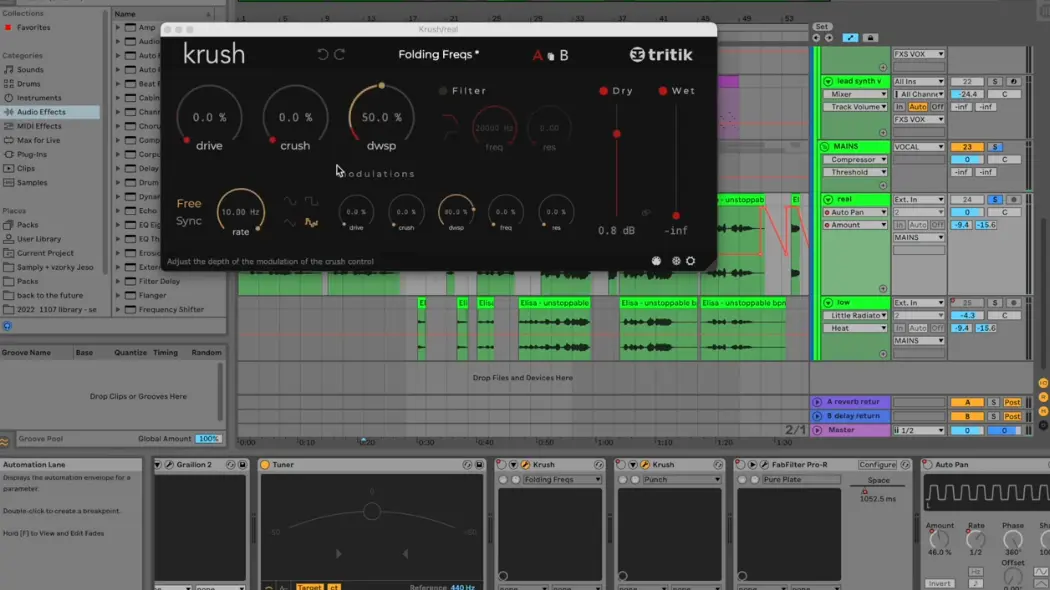Switch LFO mode to Free
1050x590 pixels.
(x=189, y=204)
